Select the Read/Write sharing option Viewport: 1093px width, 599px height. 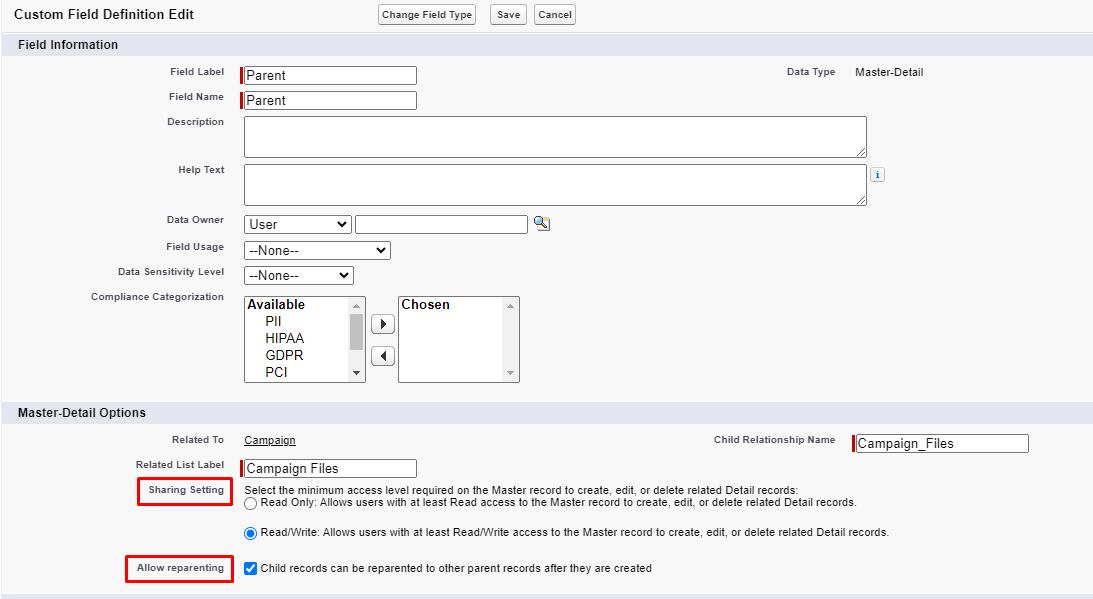pos(251,532)
